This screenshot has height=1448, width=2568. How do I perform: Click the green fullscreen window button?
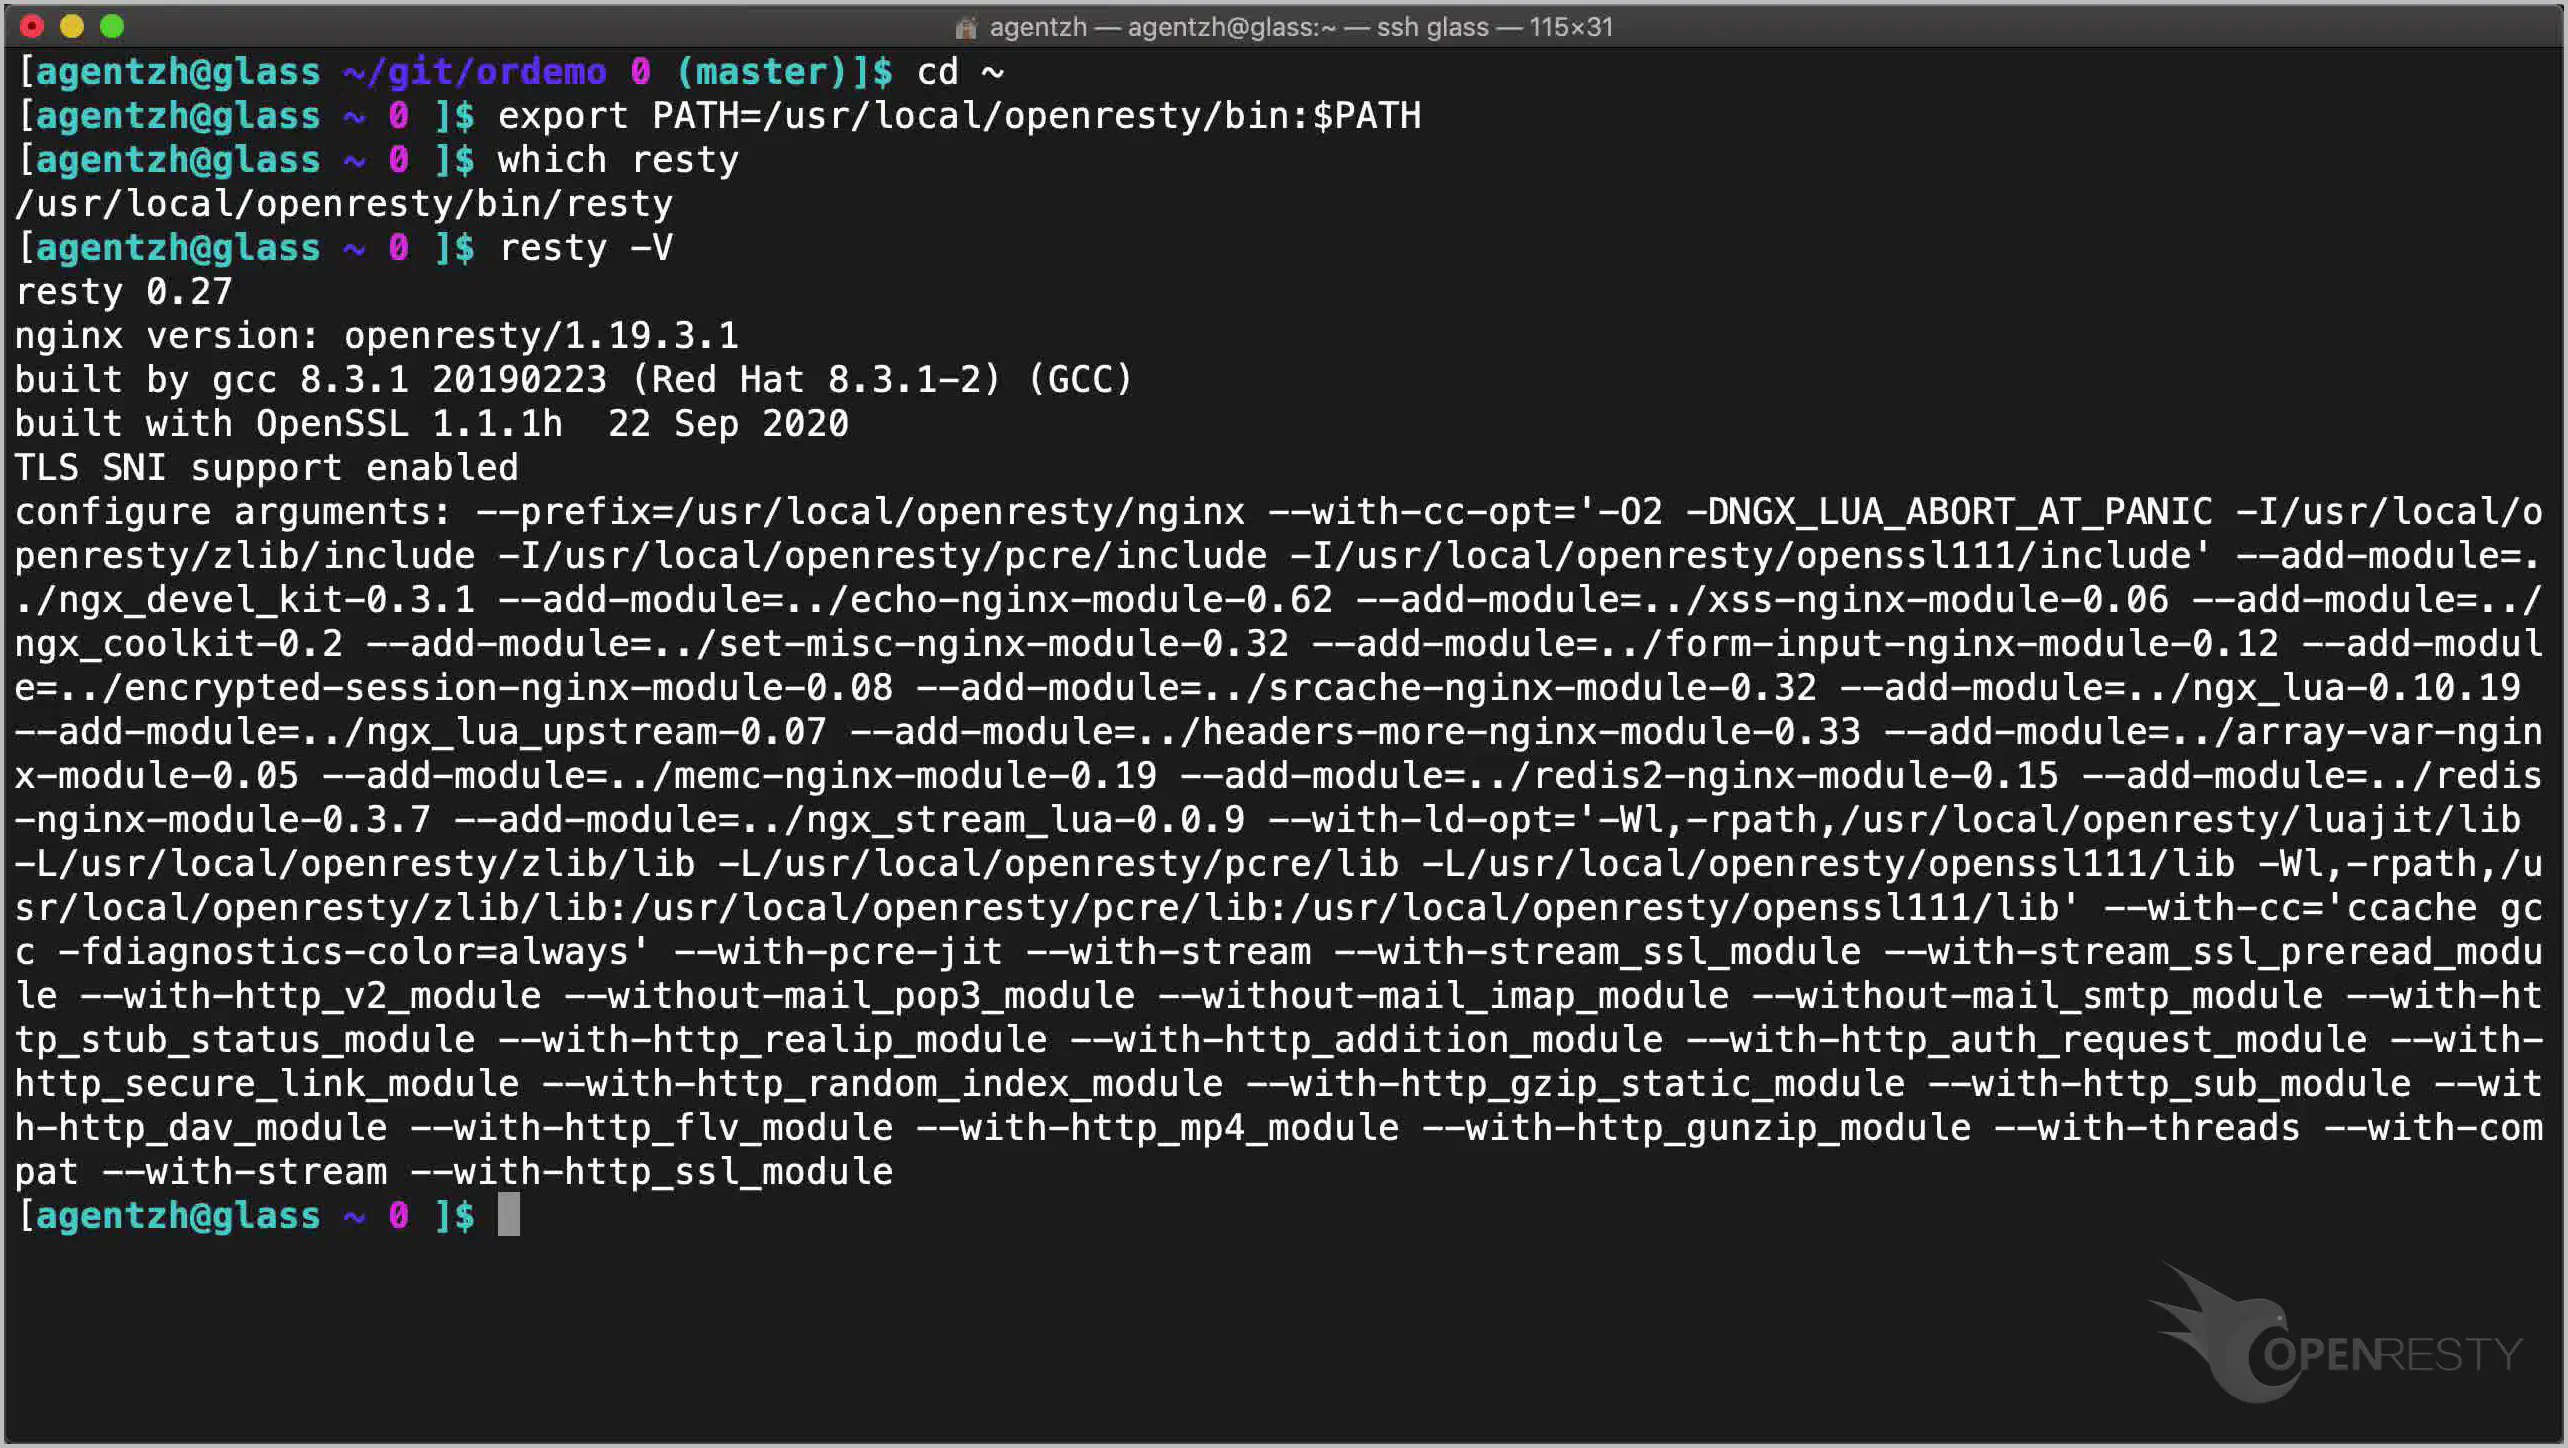point(112,26)
